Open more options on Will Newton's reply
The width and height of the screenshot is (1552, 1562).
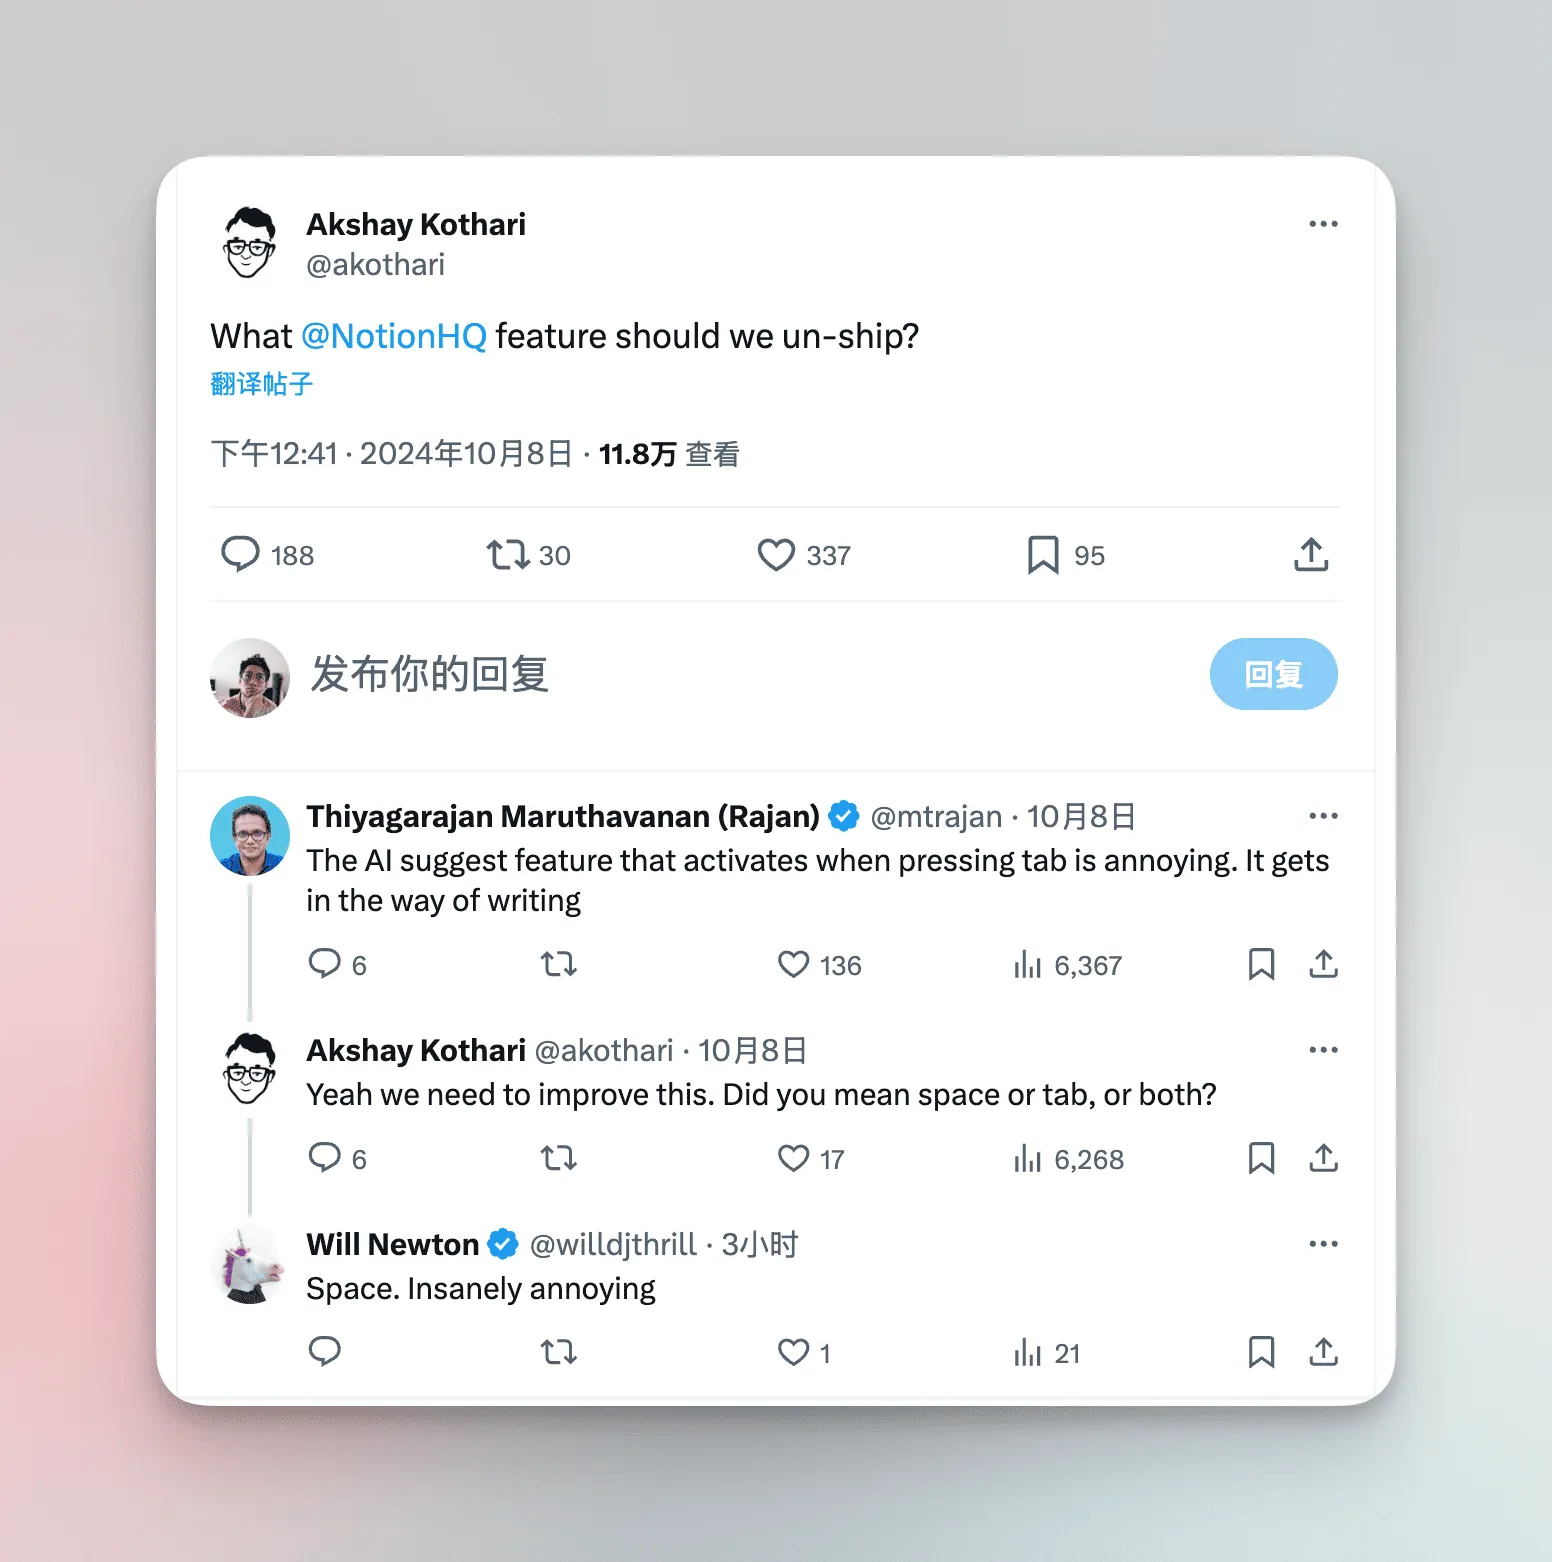coord(1323,1244)
